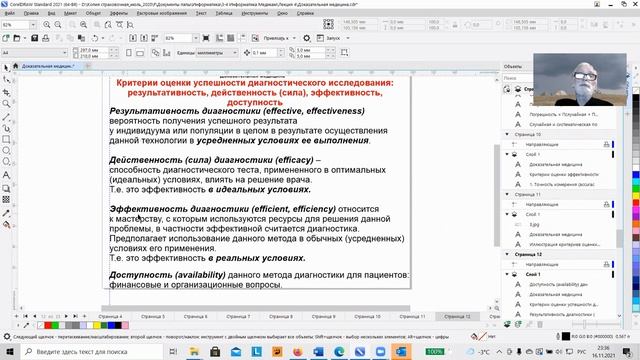Select the Shape edit tool

pos(6,80)
